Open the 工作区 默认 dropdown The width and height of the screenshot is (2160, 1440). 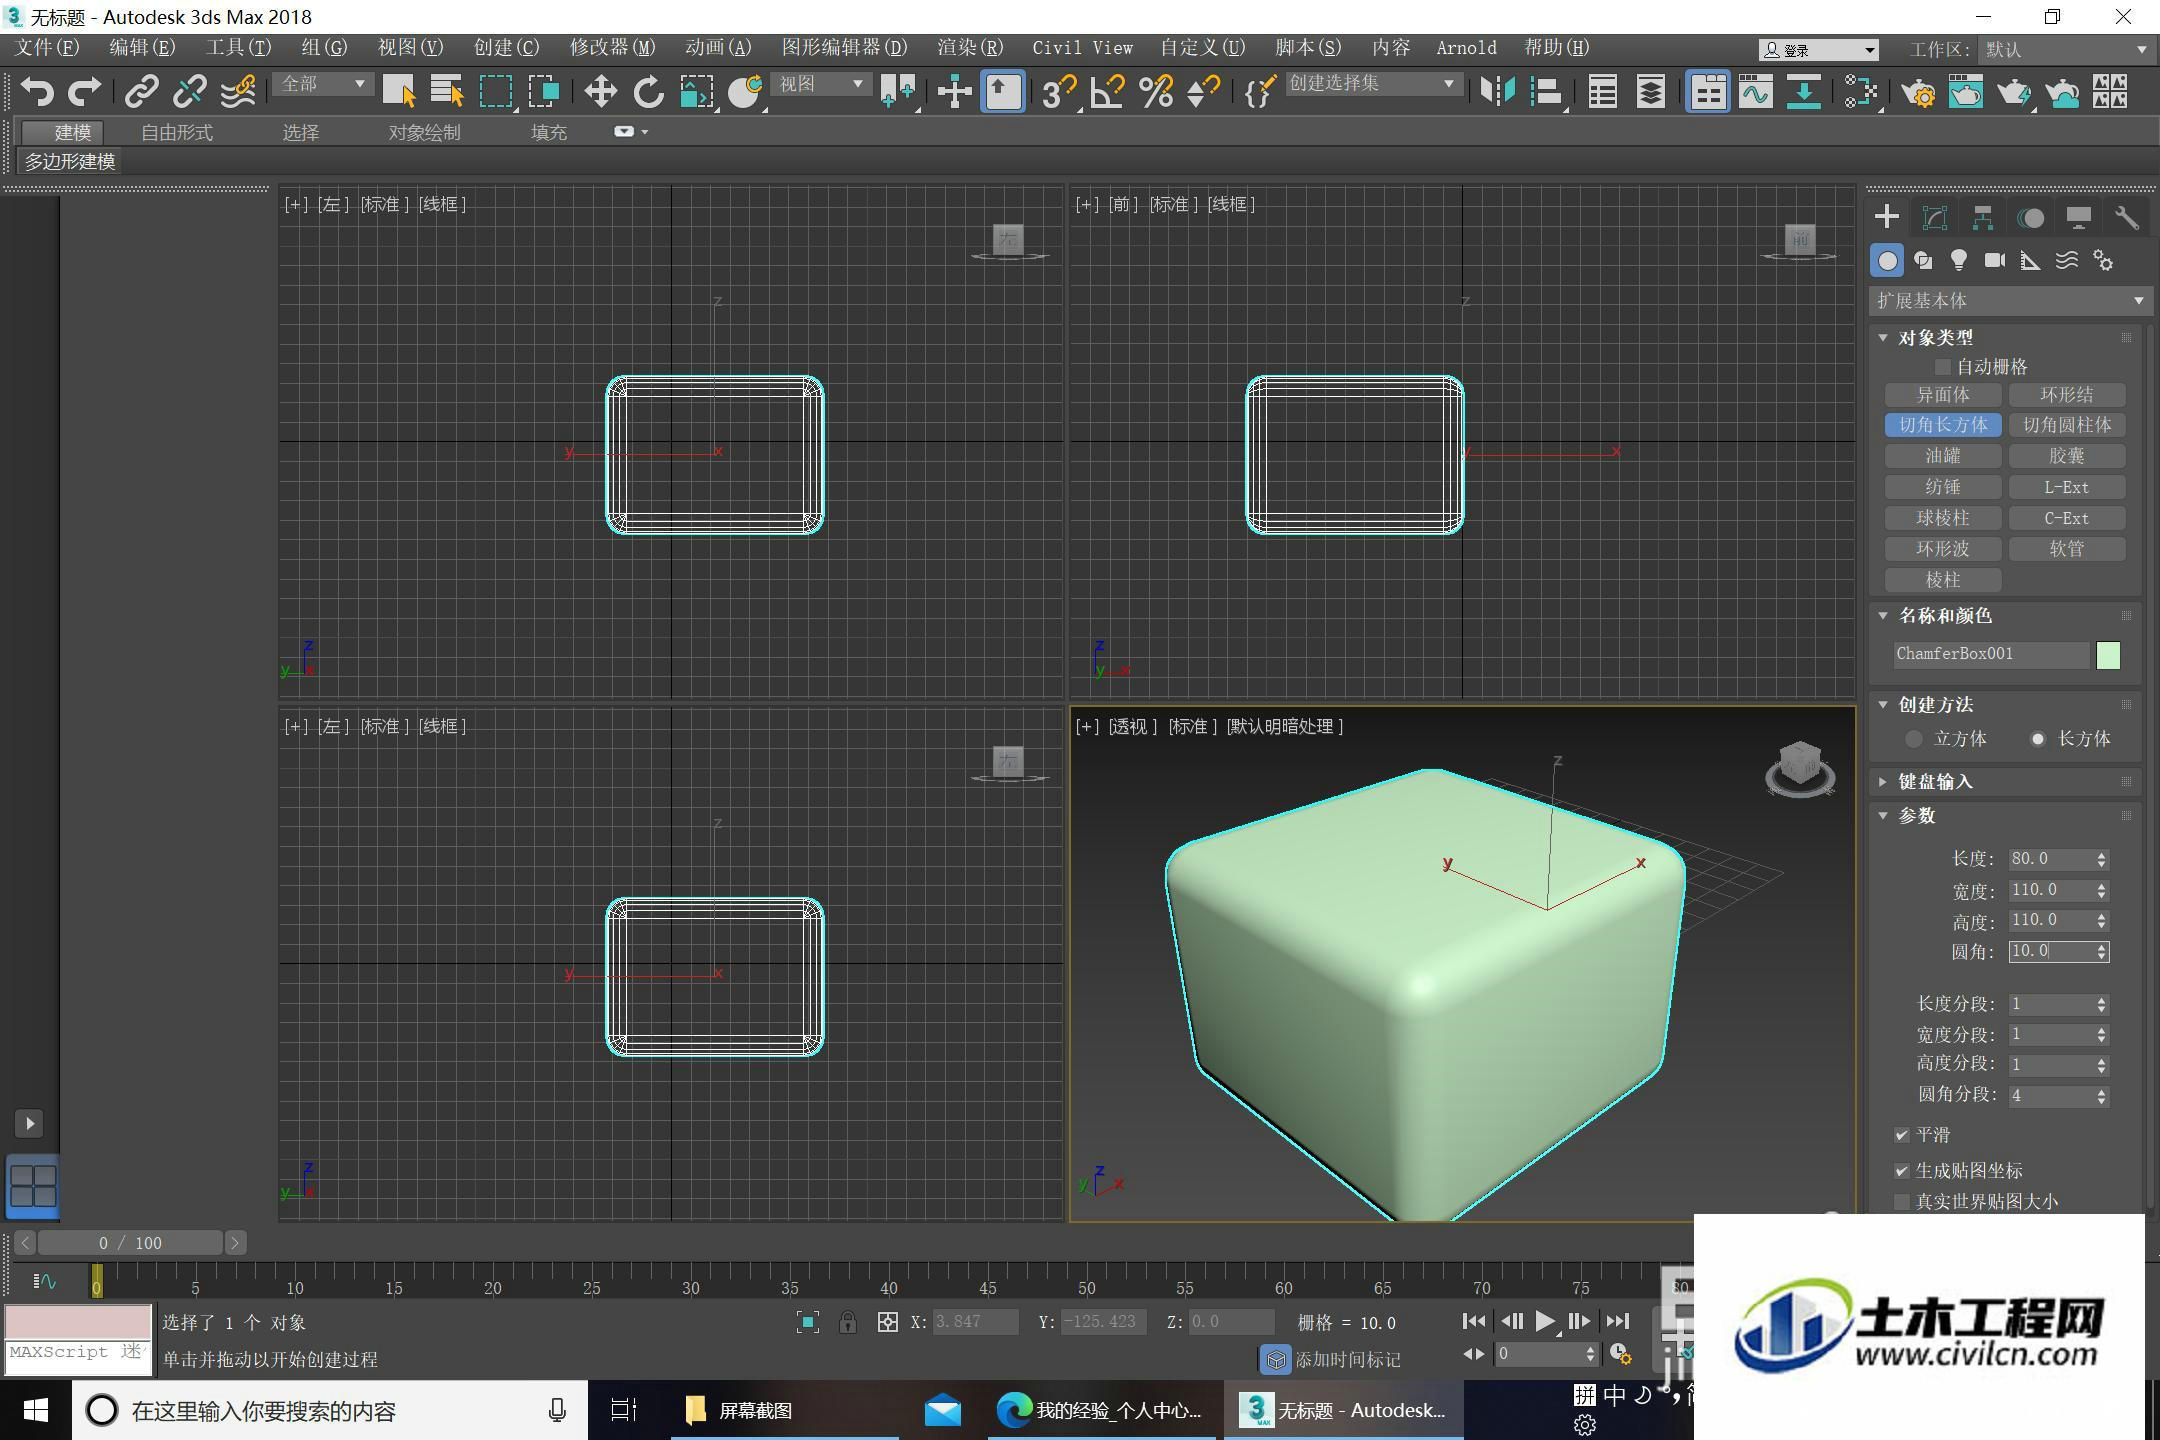(x=2065, y=49)
